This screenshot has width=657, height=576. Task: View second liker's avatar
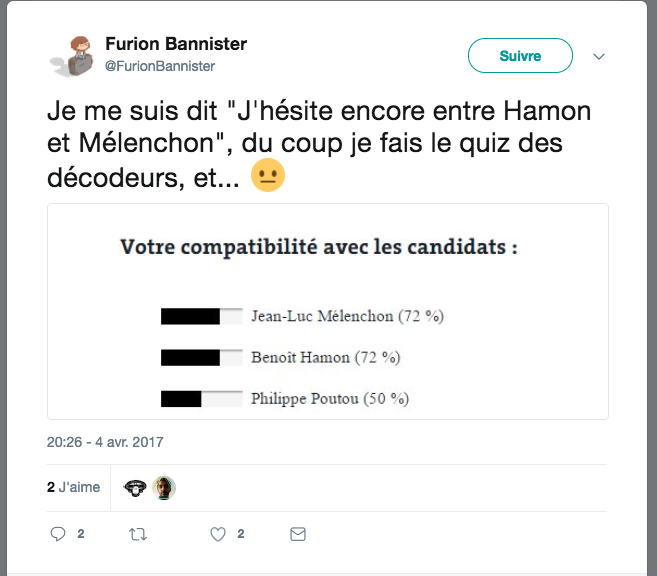pyautogui.click(x=164, y=487)
